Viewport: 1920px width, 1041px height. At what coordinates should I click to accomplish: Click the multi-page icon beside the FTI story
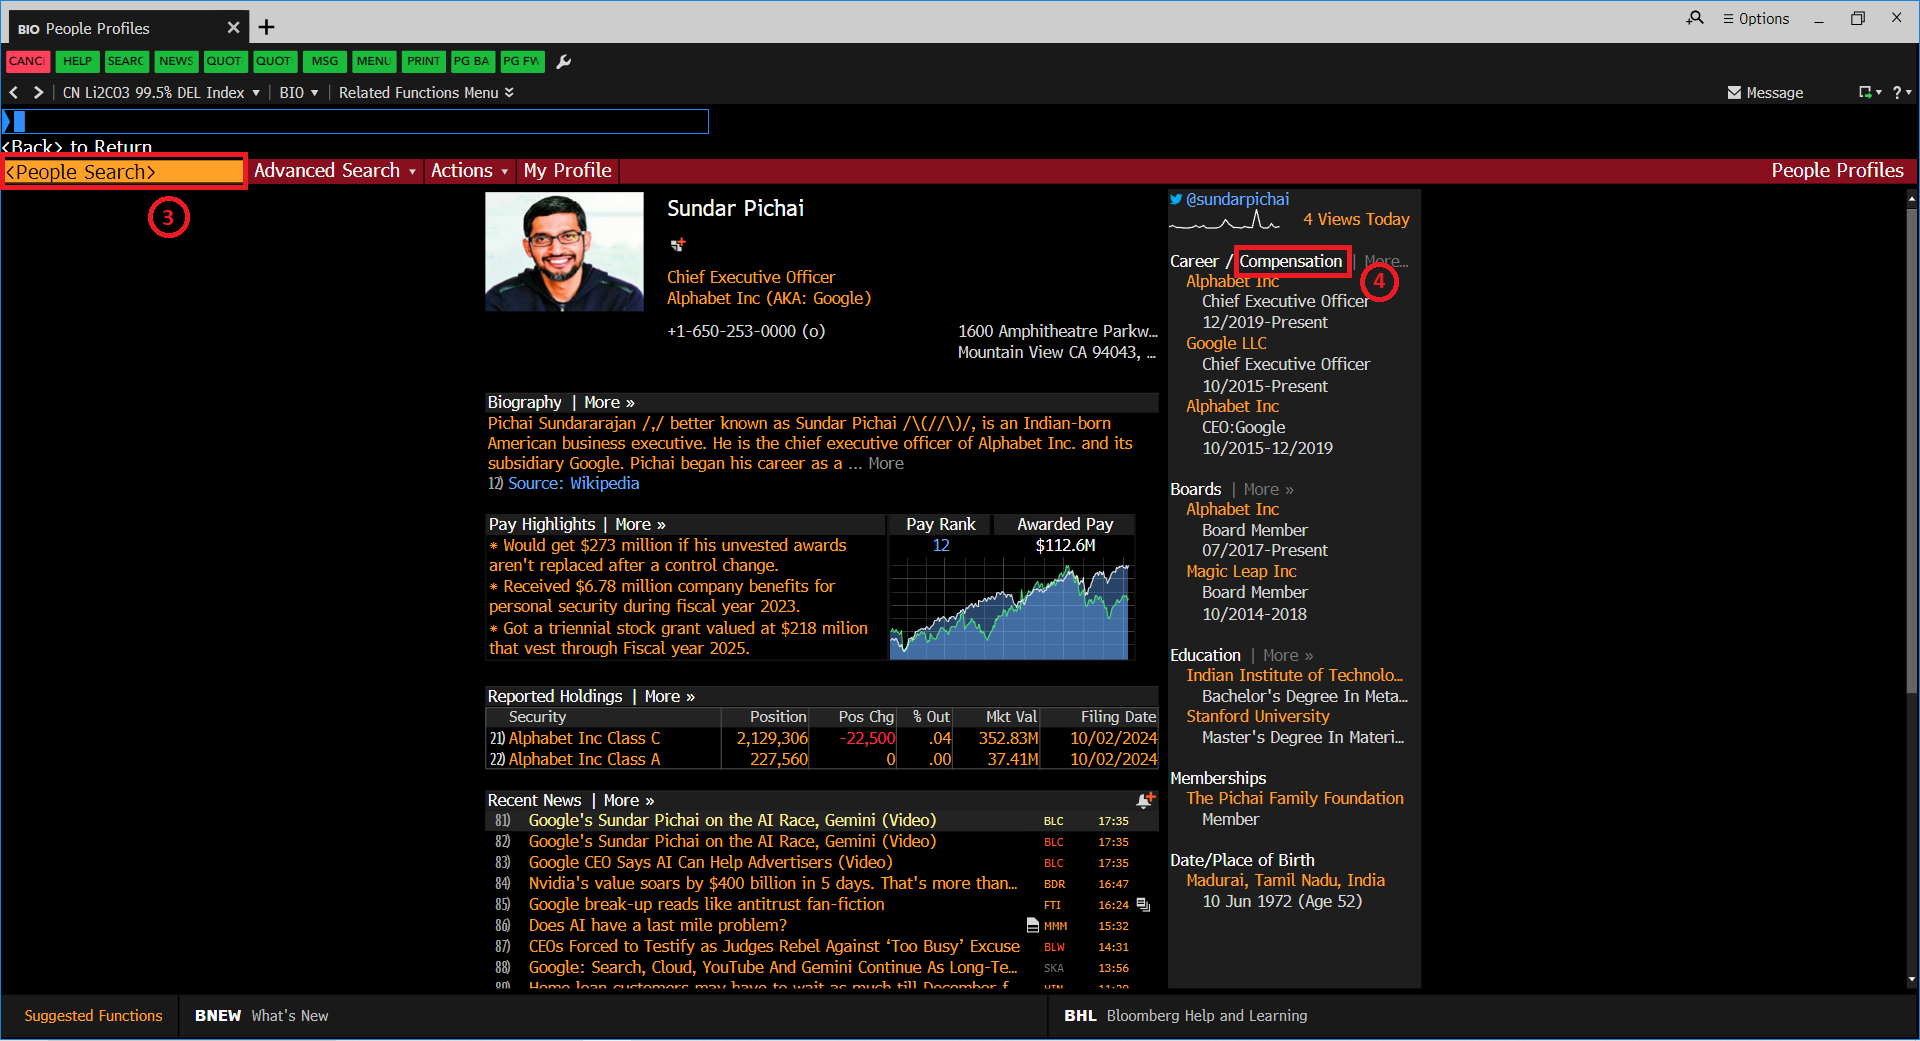point(1143,905)
